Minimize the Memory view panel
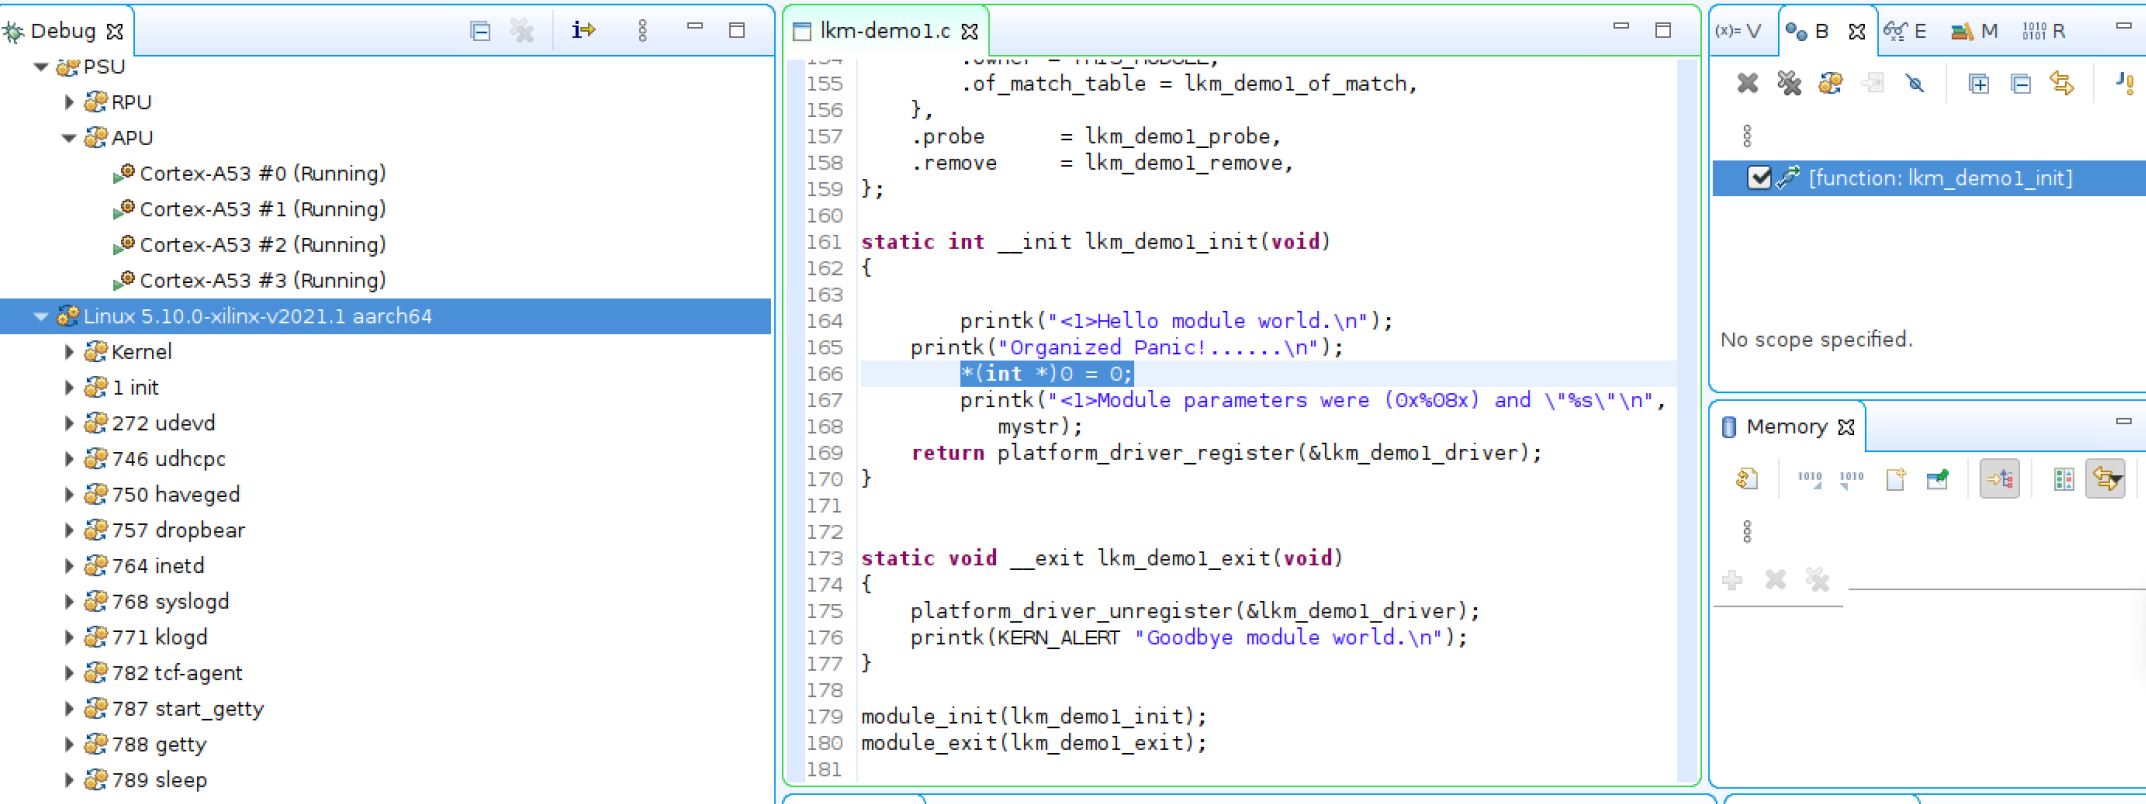The image size is (2146, 804). tap(2123, 423)
